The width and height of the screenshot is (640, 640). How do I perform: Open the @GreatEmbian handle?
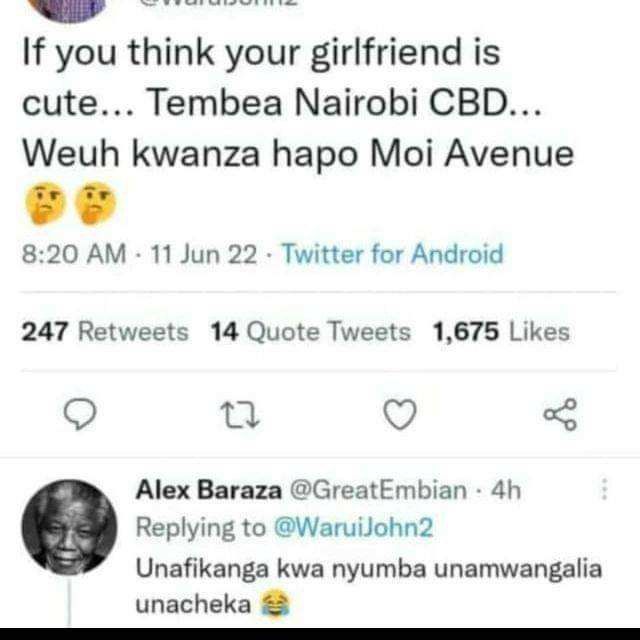pyautogui.click(x=378, y=490)
